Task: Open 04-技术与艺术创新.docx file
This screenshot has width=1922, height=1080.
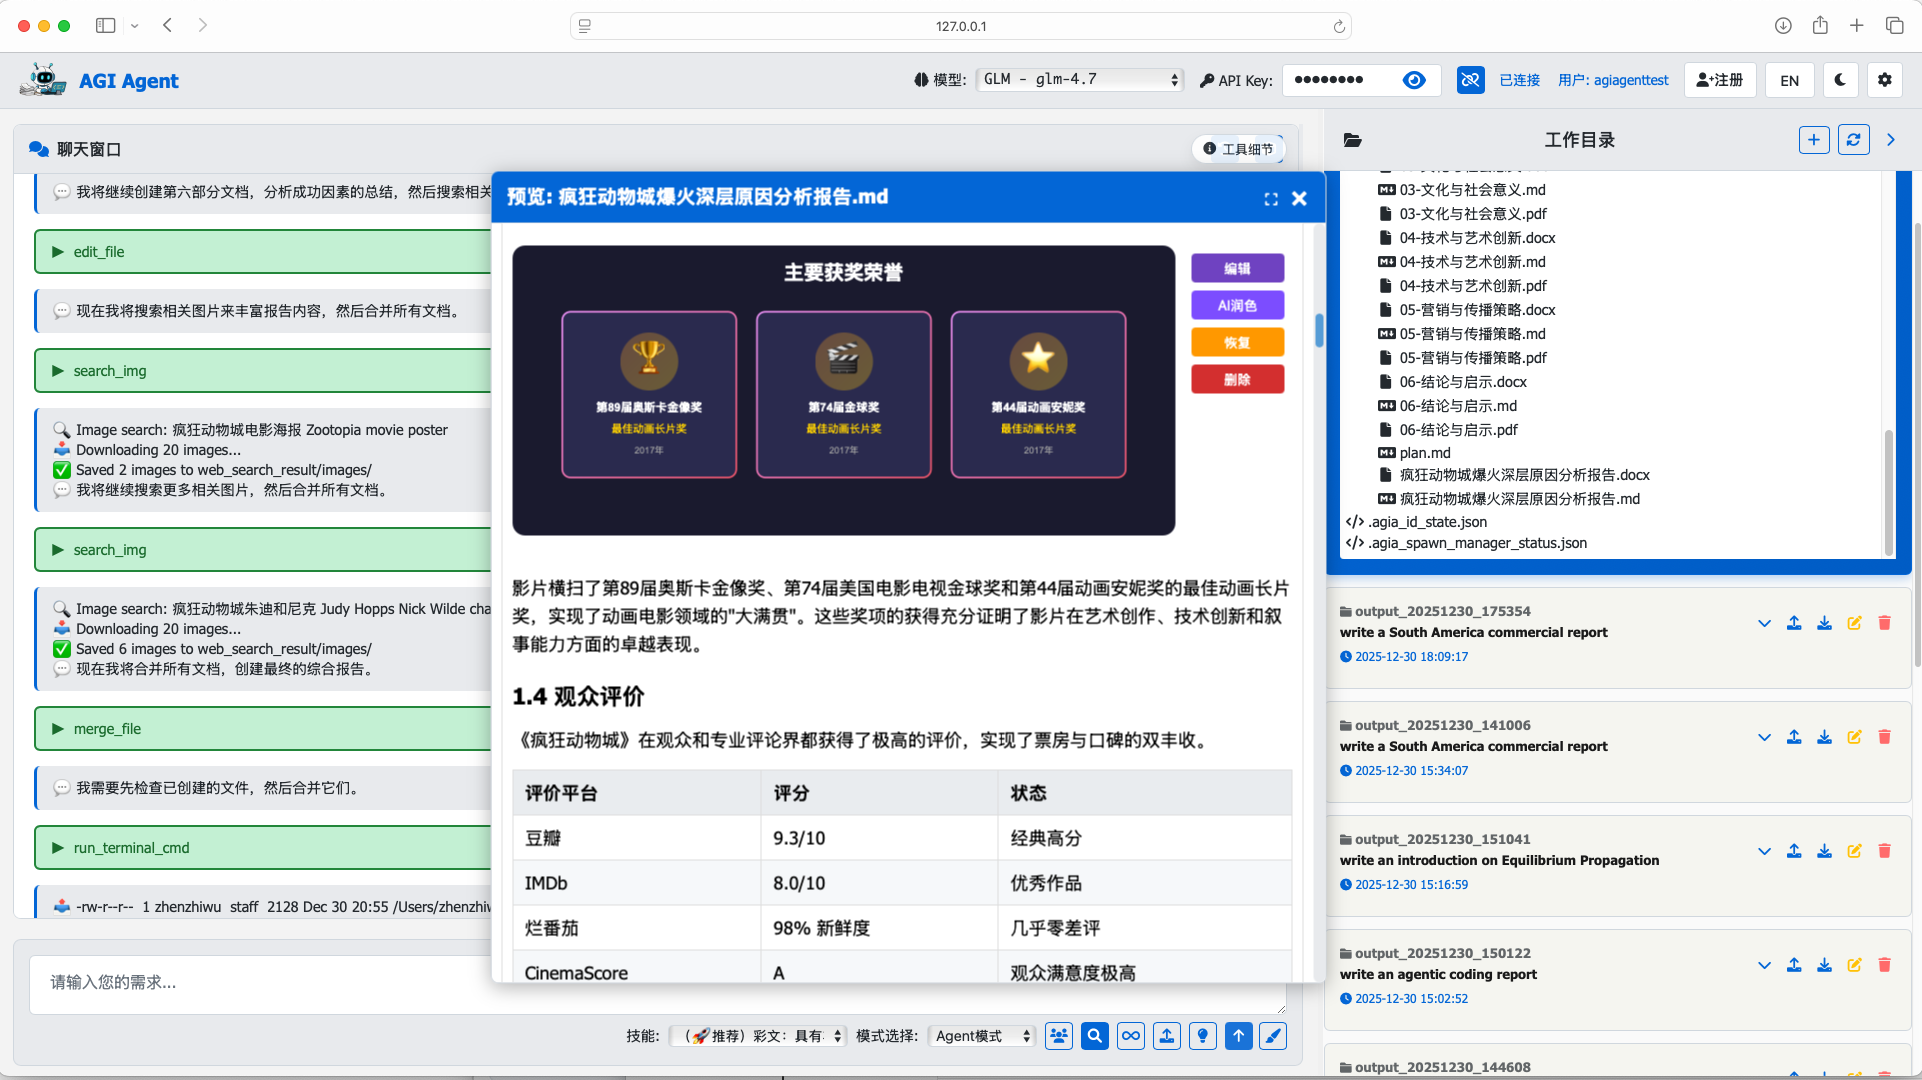Action: (1477, 238)
